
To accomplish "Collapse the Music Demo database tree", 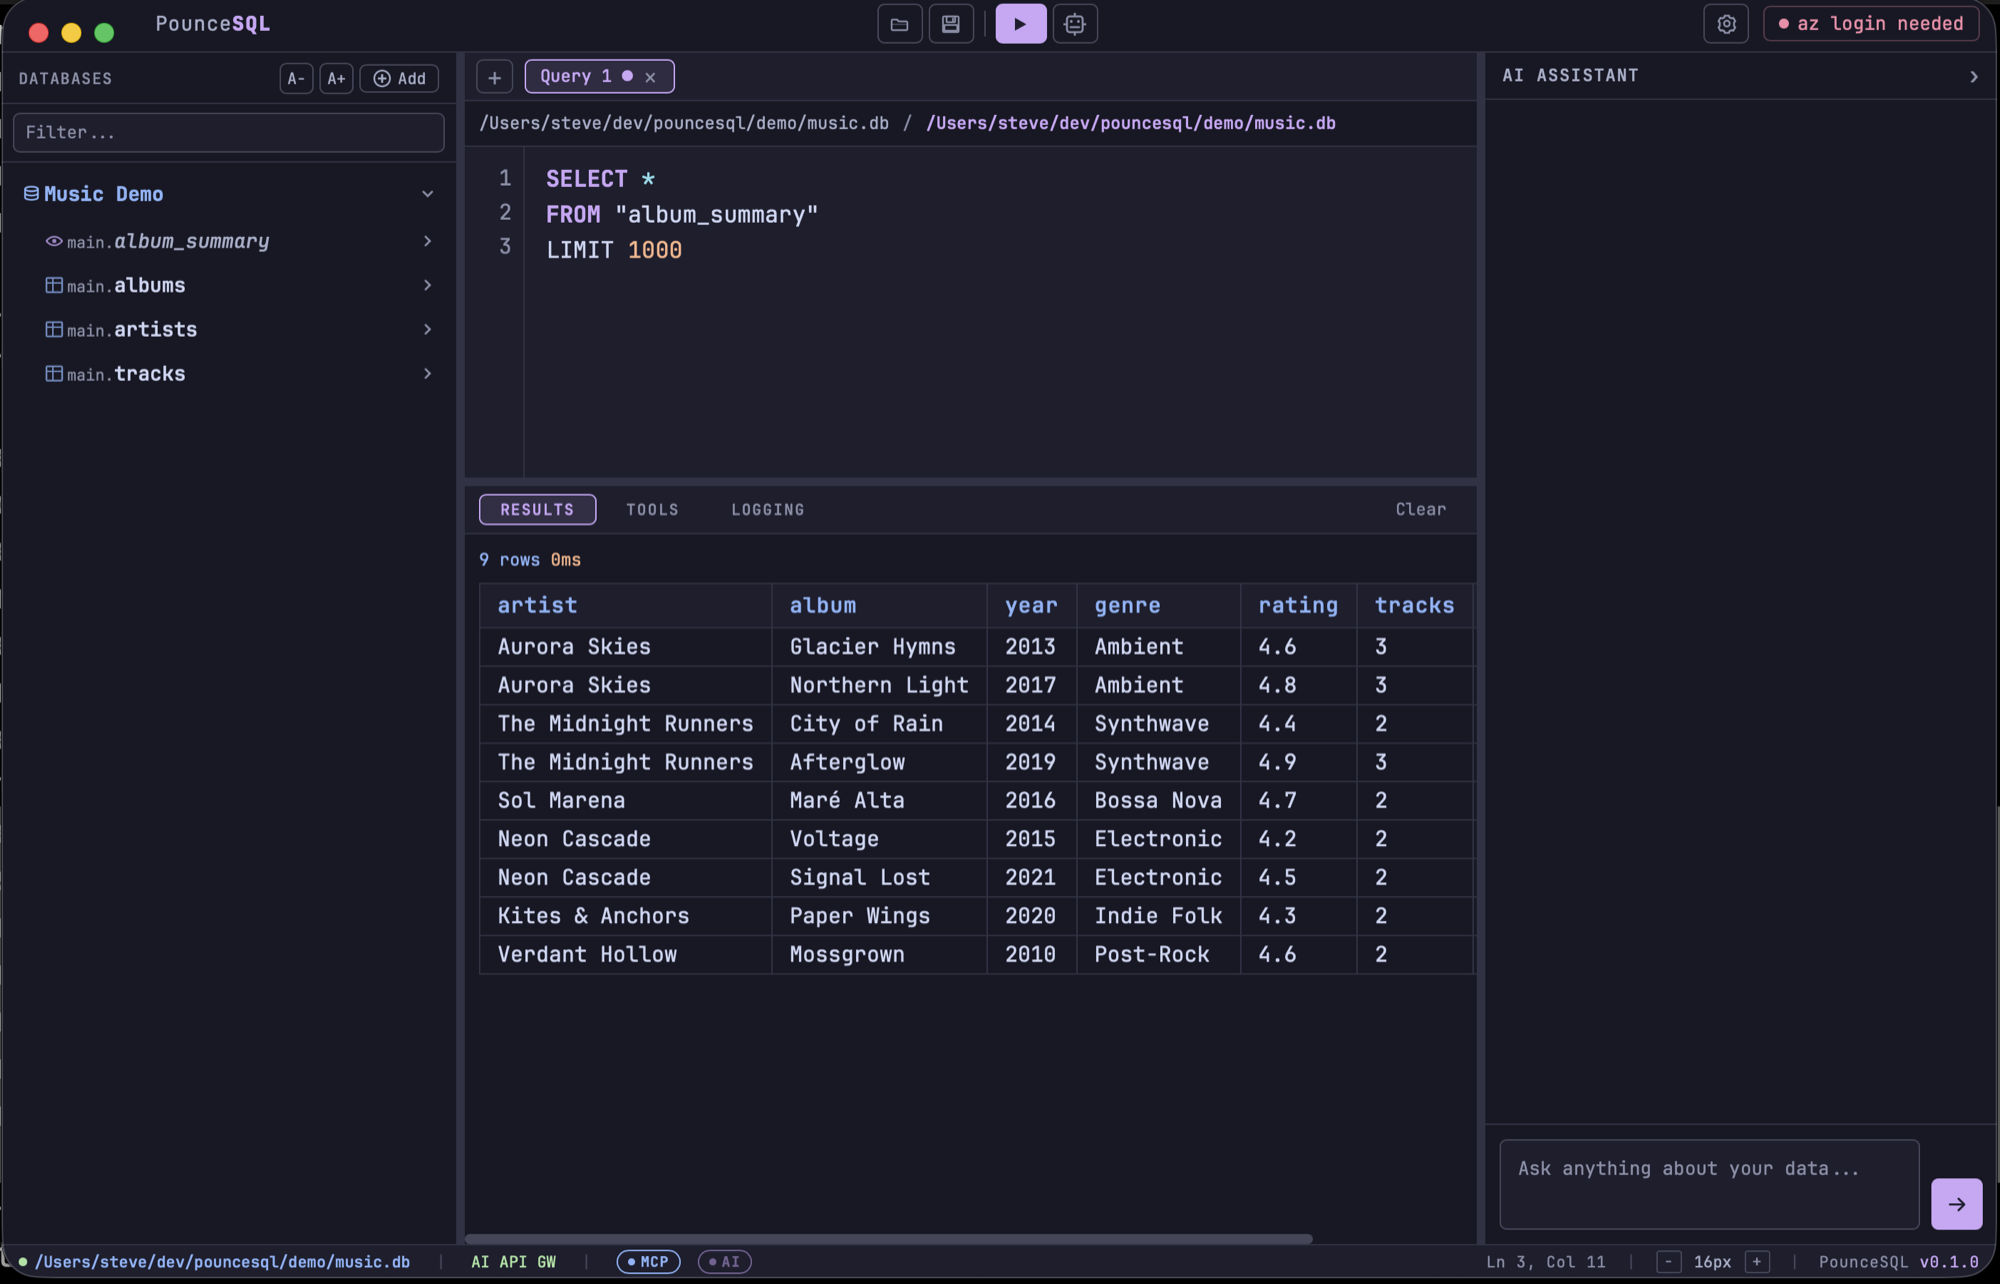I will (428, 194).
